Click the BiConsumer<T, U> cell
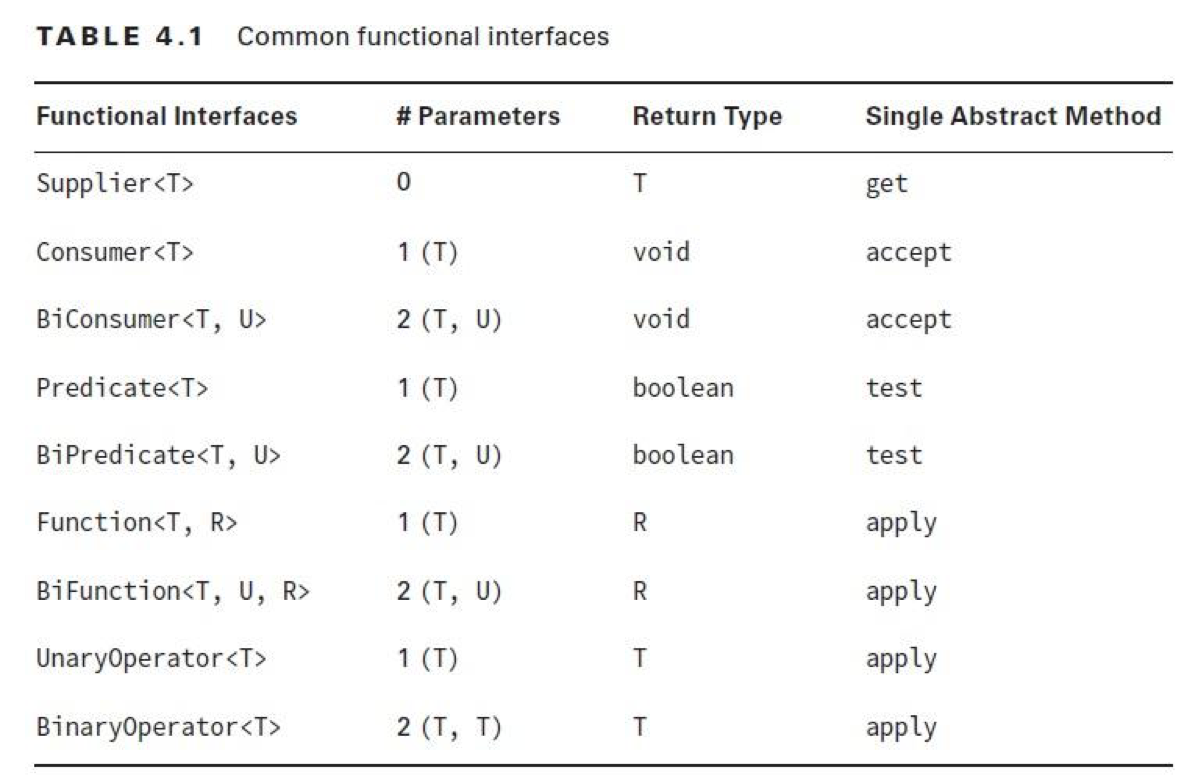1183x779 pixels. [151, 320]
